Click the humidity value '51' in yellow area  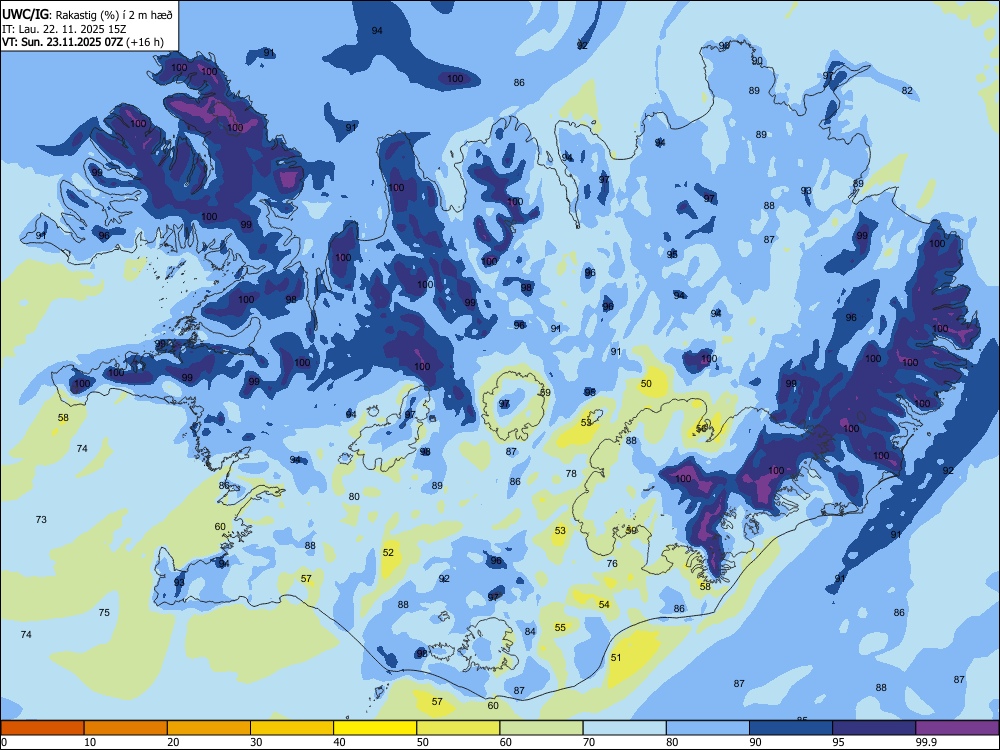[x=615, y=658]
